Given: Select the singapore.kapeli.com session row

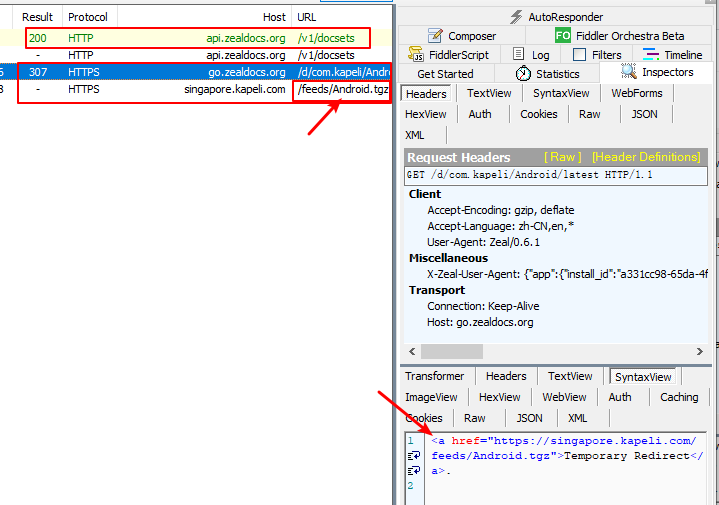Looking at the screenshot, I should [196, 89].
